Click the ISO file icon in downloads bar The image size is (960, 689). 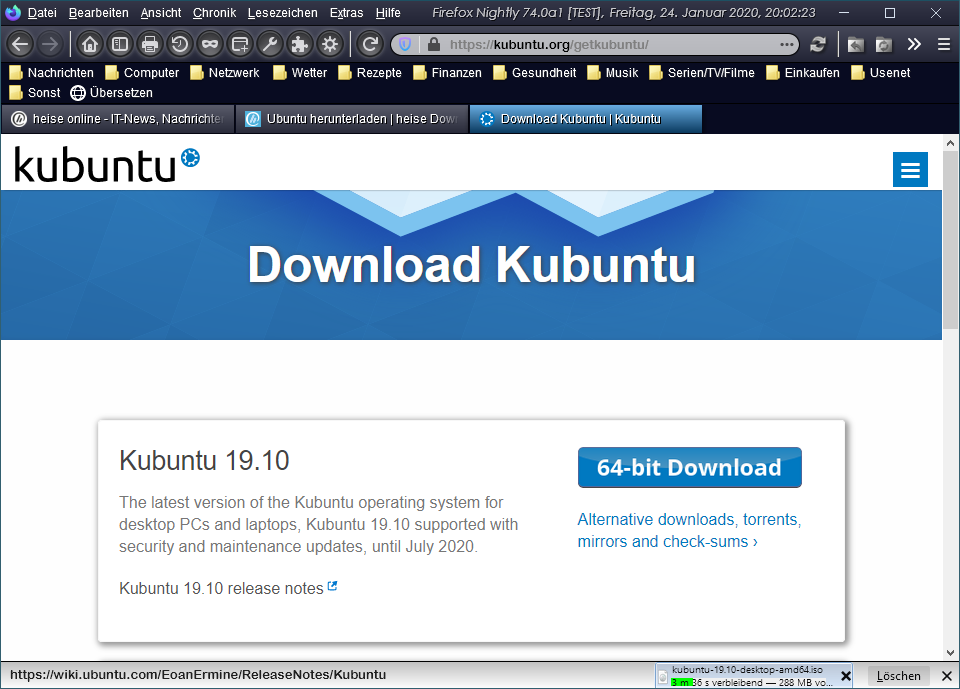662,676
